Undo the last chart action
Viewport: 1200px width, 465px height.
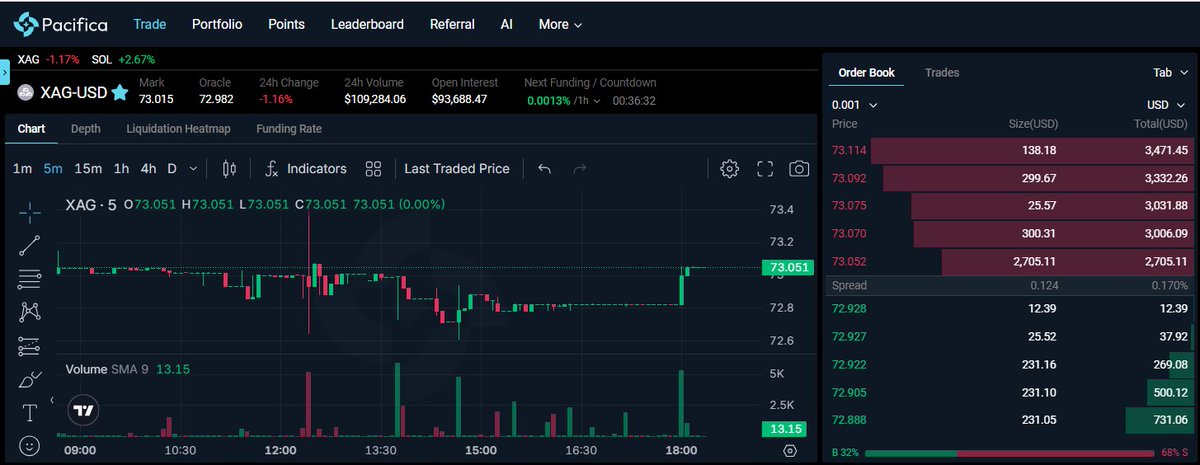(x=544, y=169)
